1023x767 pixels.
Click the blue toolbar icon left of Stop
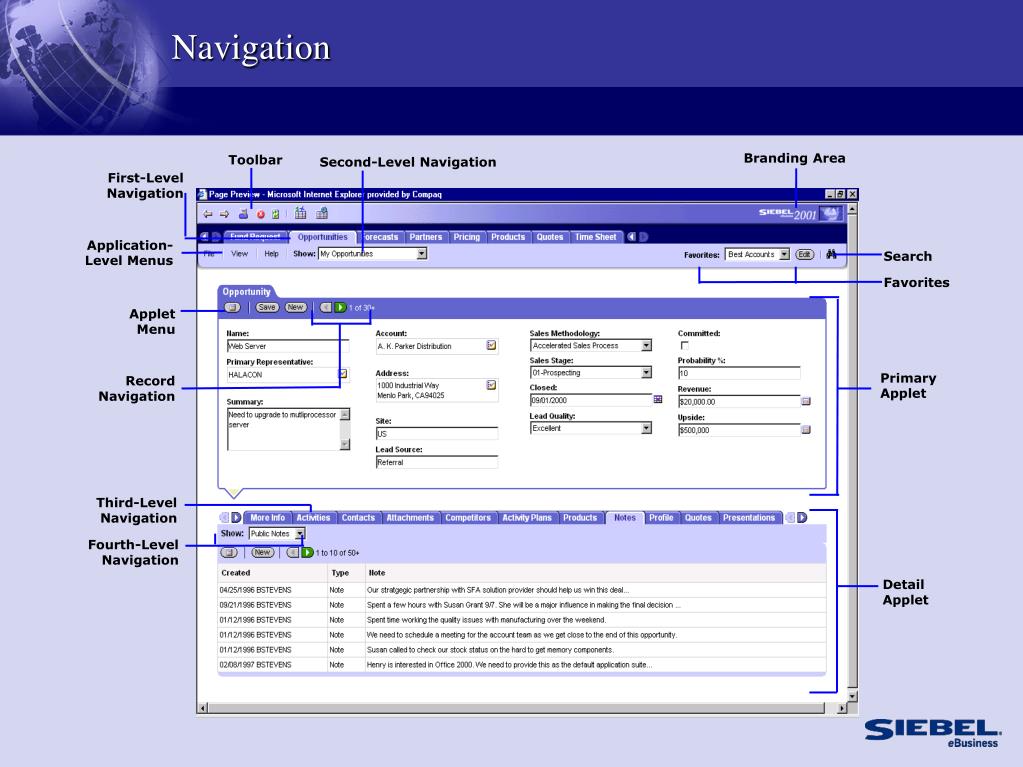243,214
